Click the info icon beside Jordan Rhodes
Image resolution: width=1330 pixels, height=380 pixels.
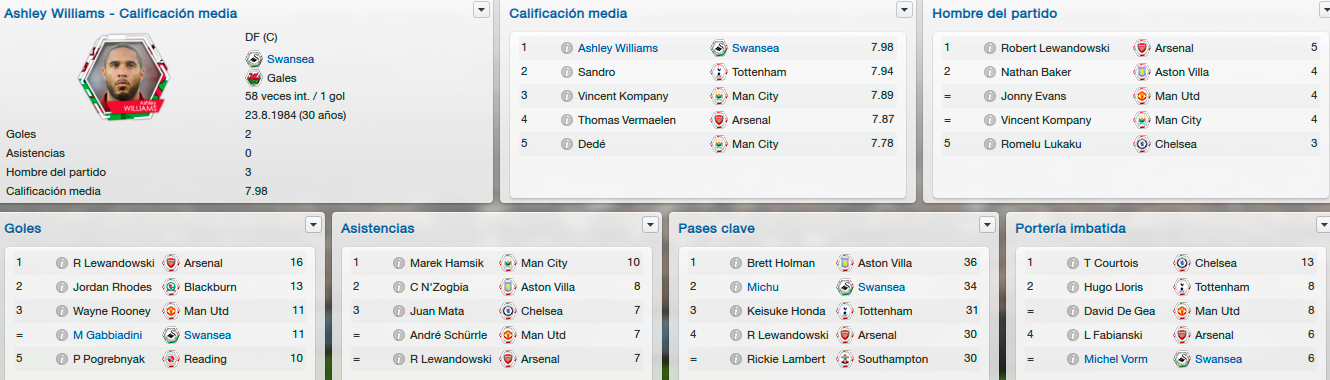[x=62, y=287]
